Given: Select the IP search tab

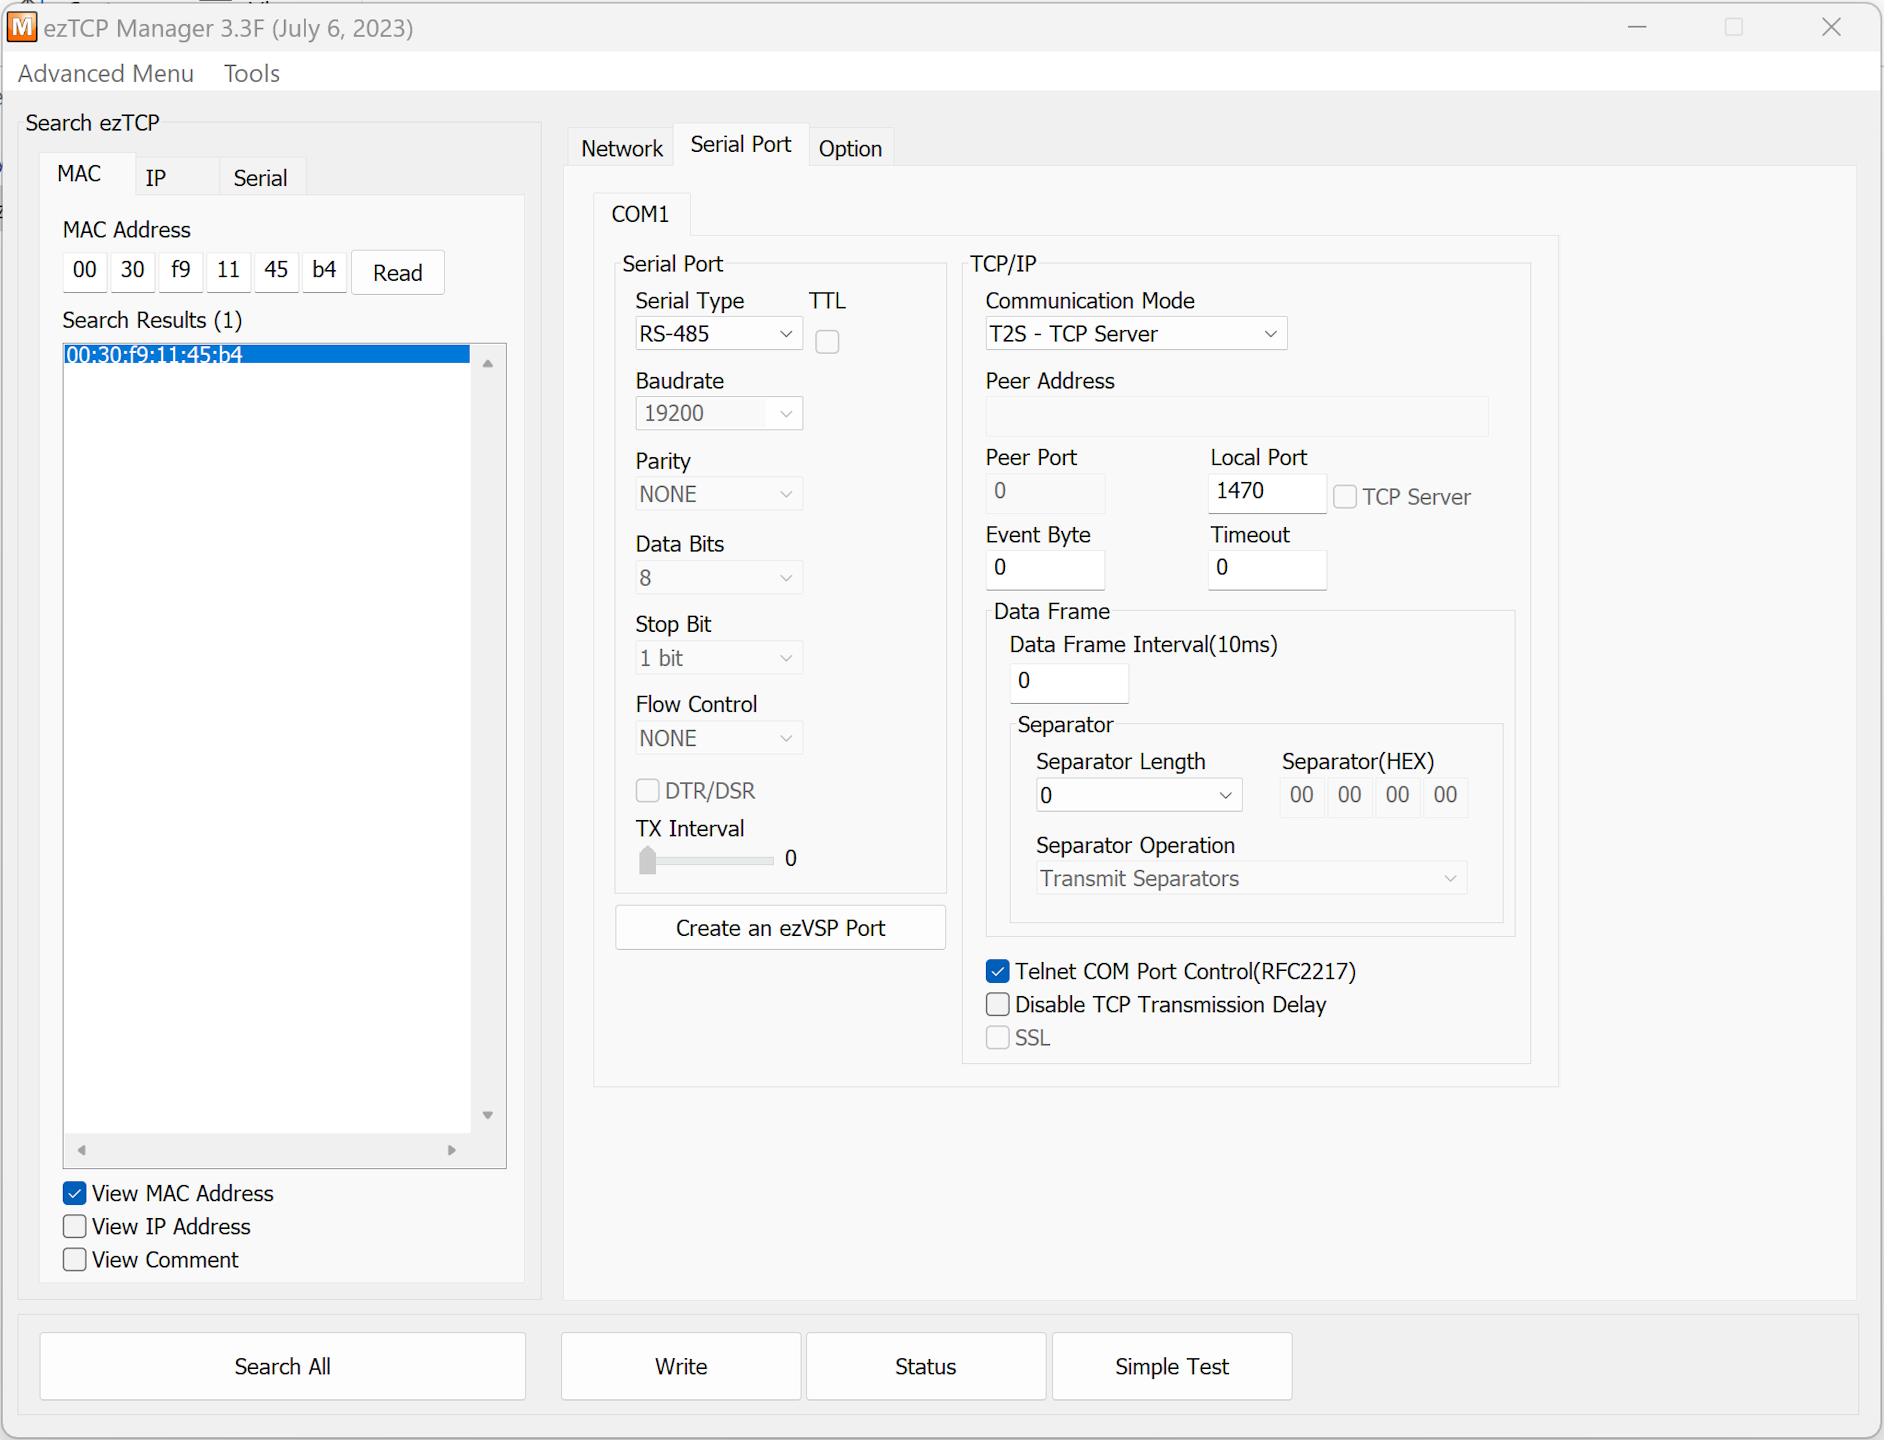Looking at the screenshot, I should pyautogui.click(x=156, y=177).
